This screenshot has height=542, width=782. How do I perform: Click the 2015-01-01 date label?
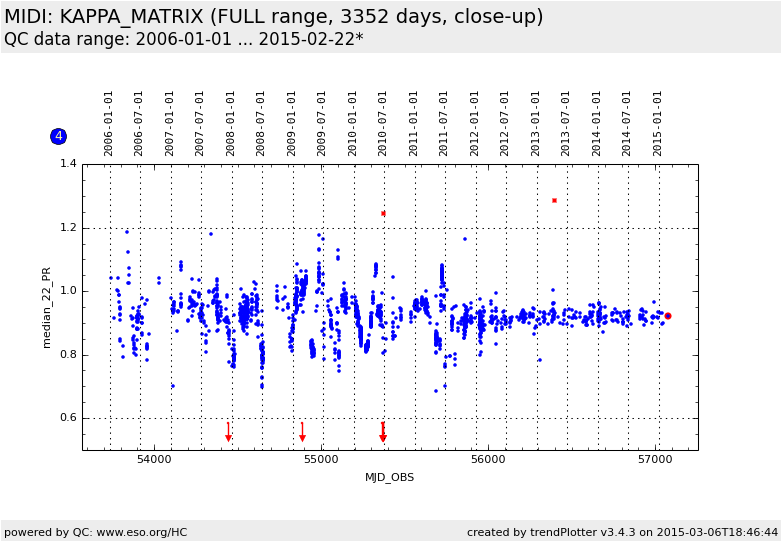tap(658, 123)
